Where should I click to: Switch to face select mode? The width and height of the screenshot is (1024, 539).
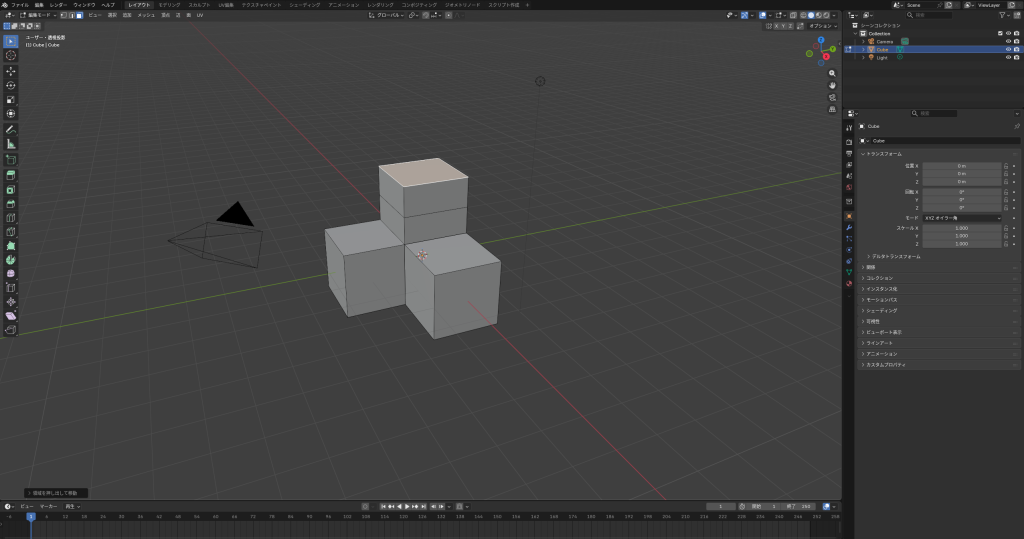[x=80, y=16]
